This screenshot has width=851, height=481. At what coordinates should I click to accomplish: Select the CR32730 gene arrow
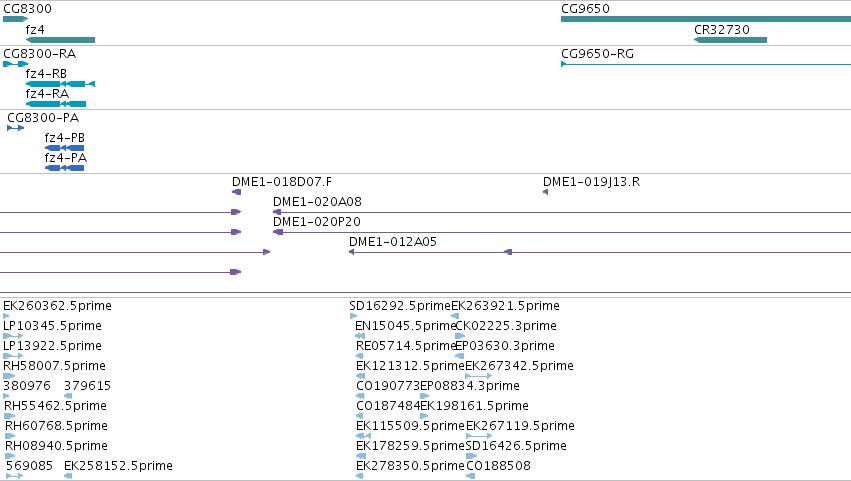pyautogui.click(x=730, y=40)
